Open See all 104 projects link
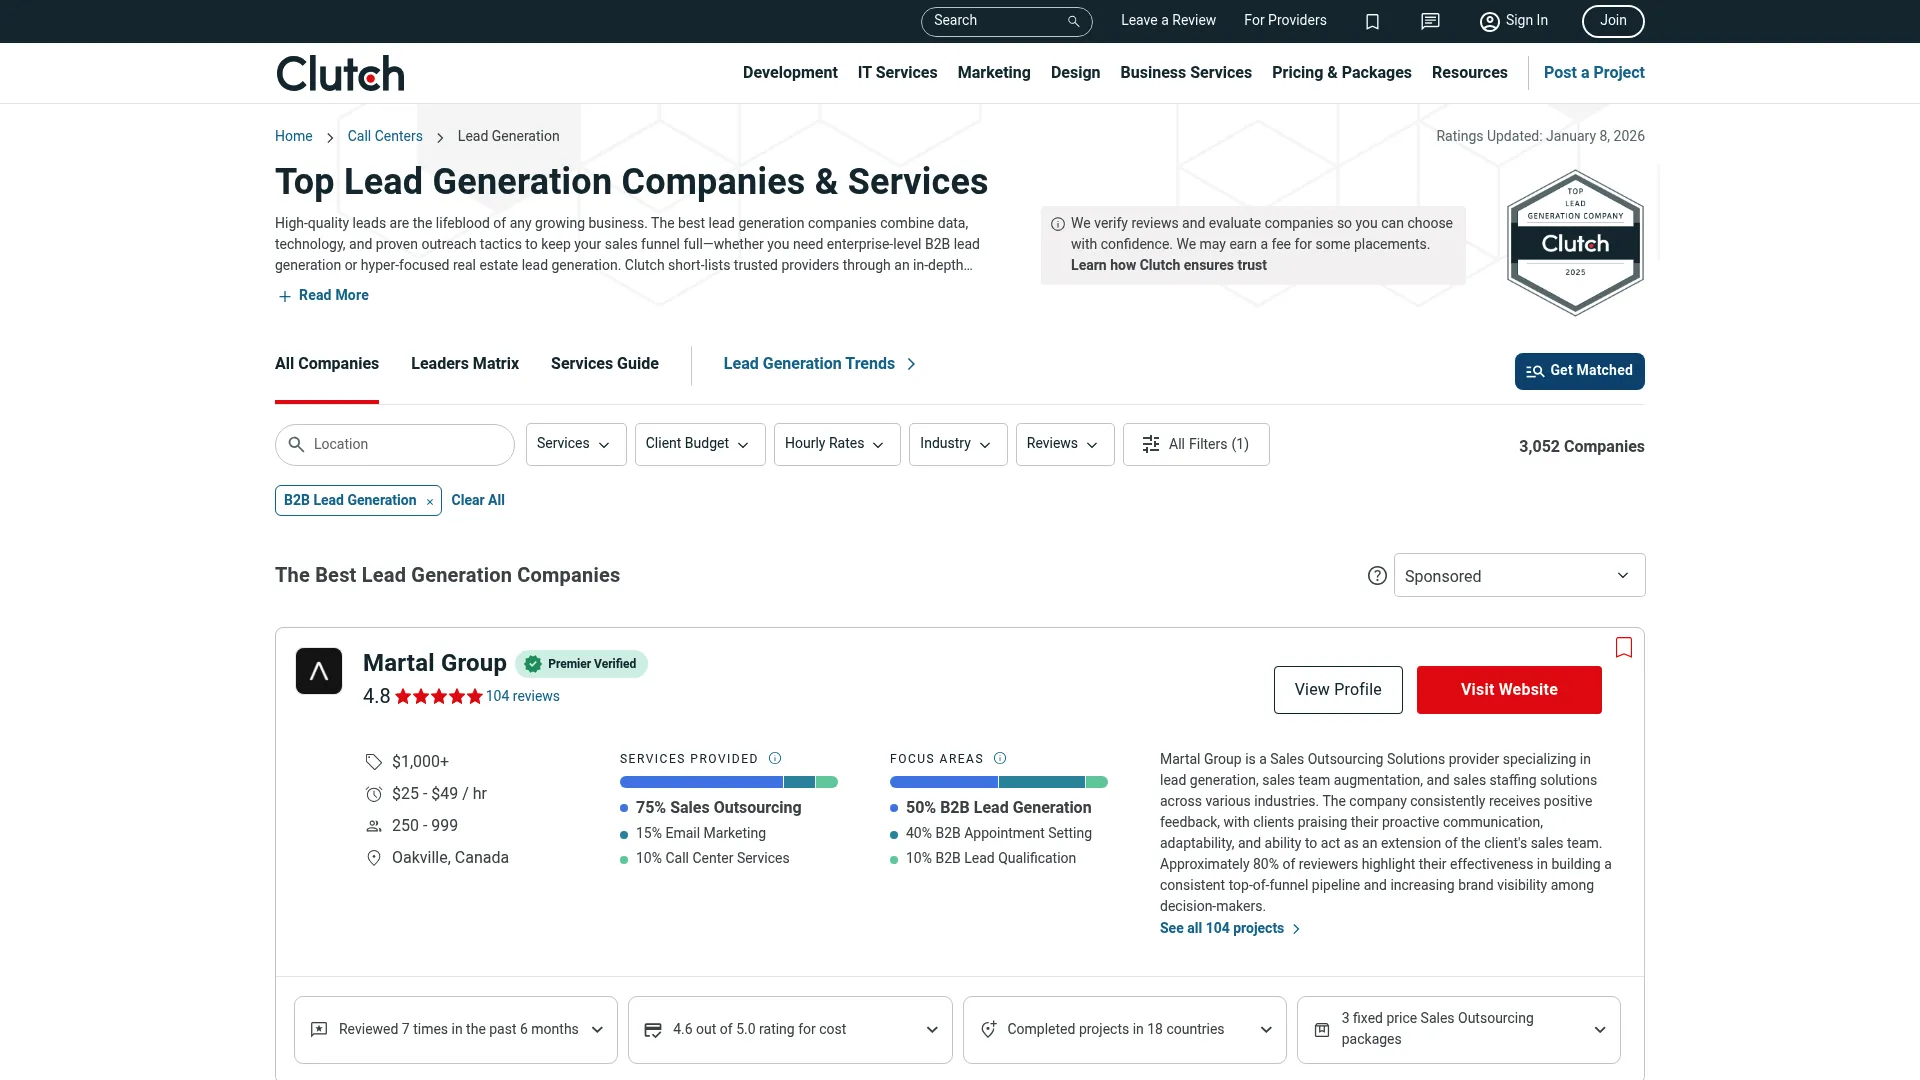The height and width of the screenshot is (1080, 1920). [1222, 928]
